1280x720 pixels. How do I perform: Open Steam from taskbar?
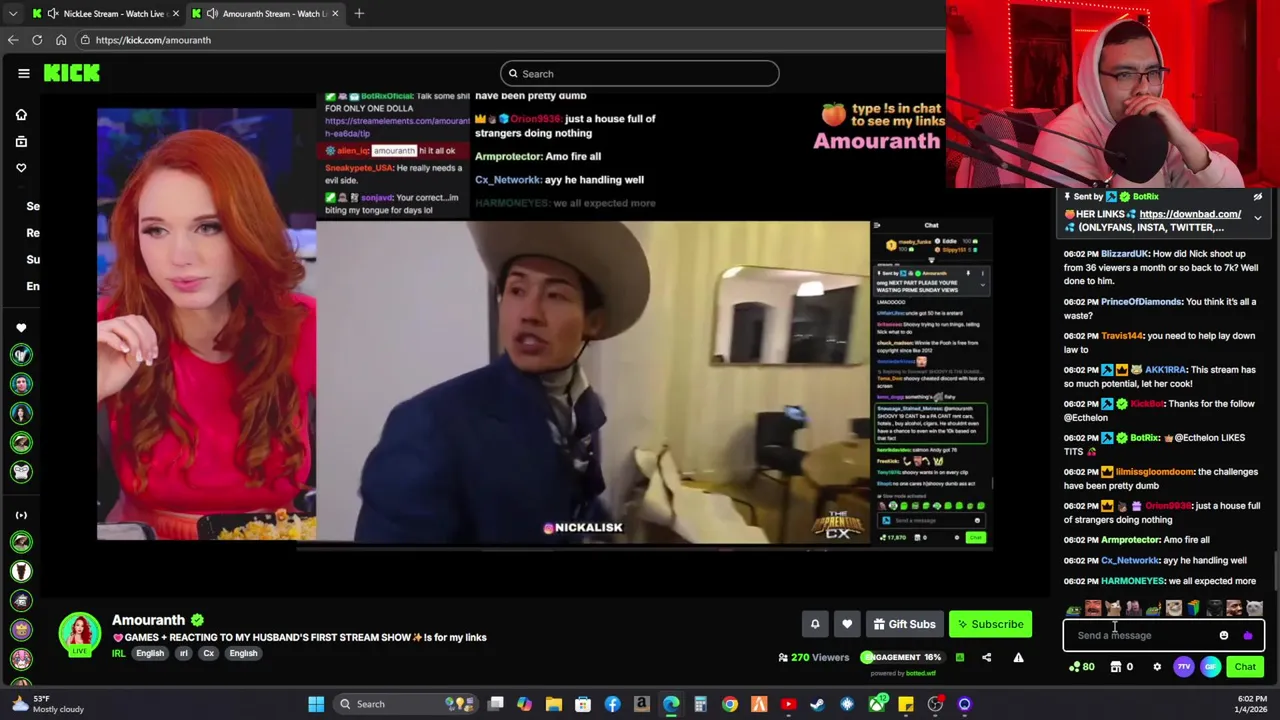(817, 704)
